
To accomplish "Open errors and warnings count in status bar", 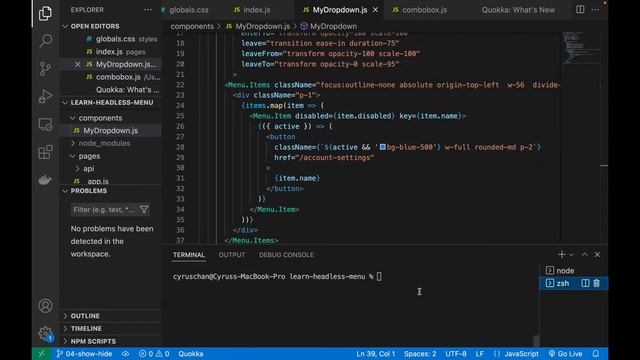I will pos(154,354).
